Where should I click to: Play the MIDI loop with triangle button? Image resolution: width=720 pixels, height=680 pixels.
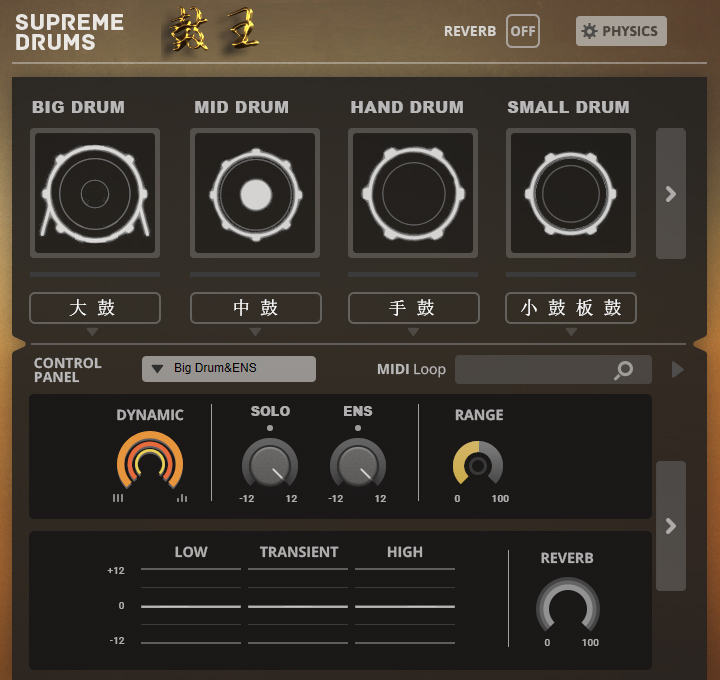678,369
